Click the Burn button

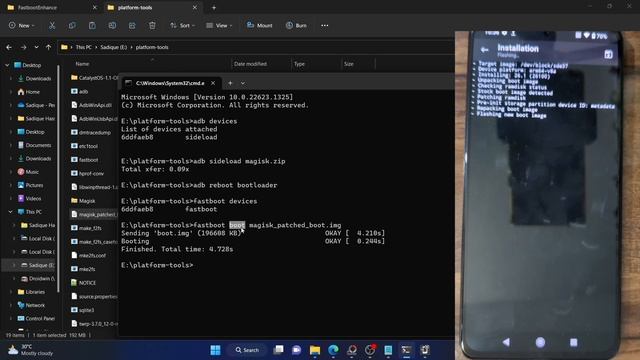tap(296, 25)
